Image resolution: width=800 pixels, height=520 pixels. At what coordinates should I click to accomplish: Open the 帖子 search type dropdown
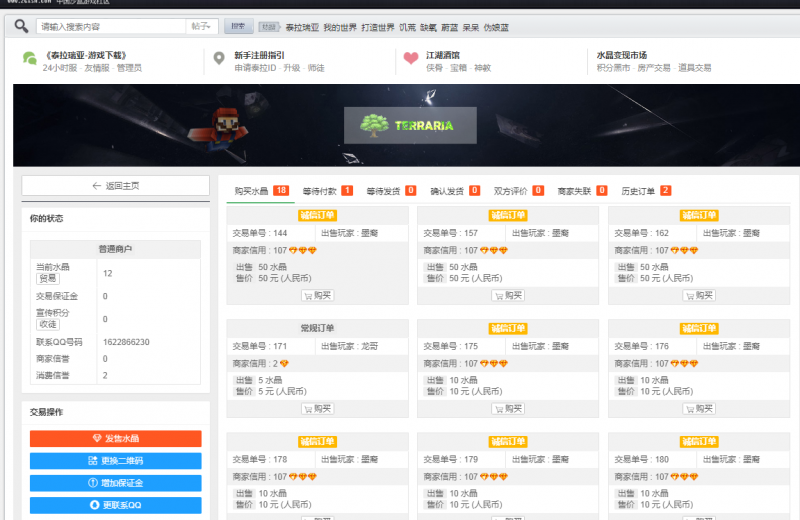pos(202,27)
